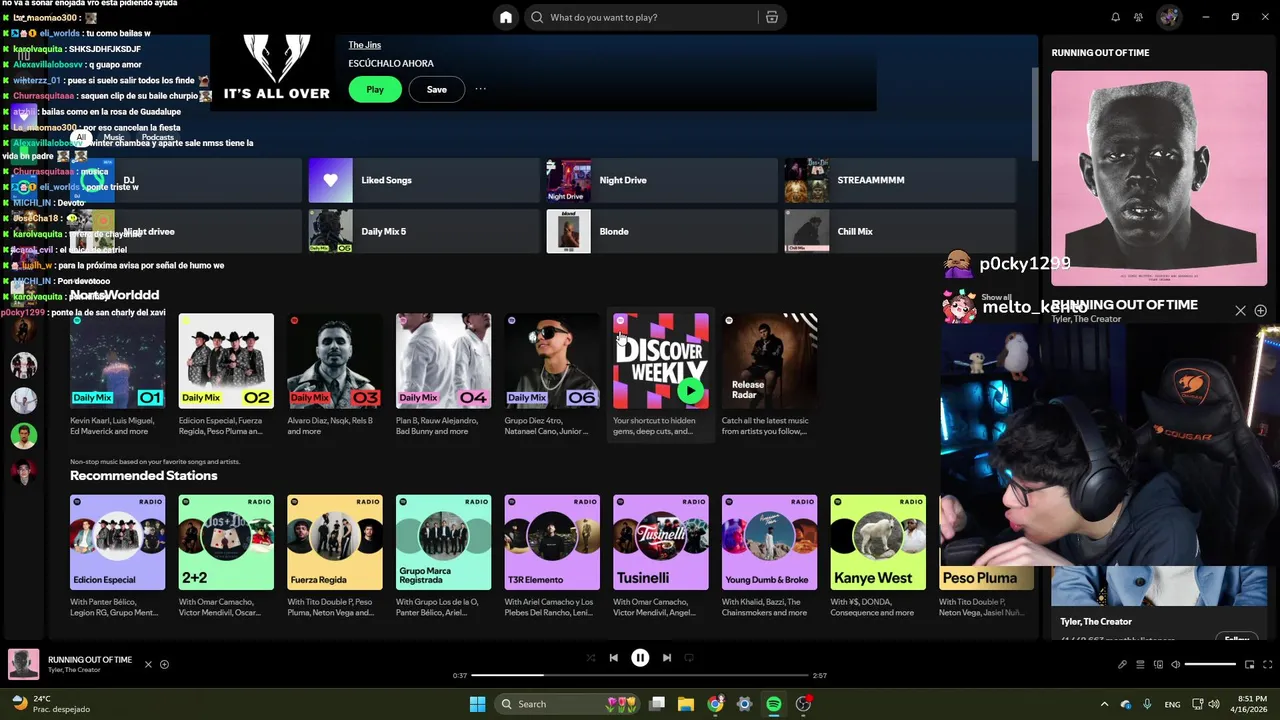Expand the system tray hidden icons chevron
This screenshot has width=1280, height=720.
1104,704
